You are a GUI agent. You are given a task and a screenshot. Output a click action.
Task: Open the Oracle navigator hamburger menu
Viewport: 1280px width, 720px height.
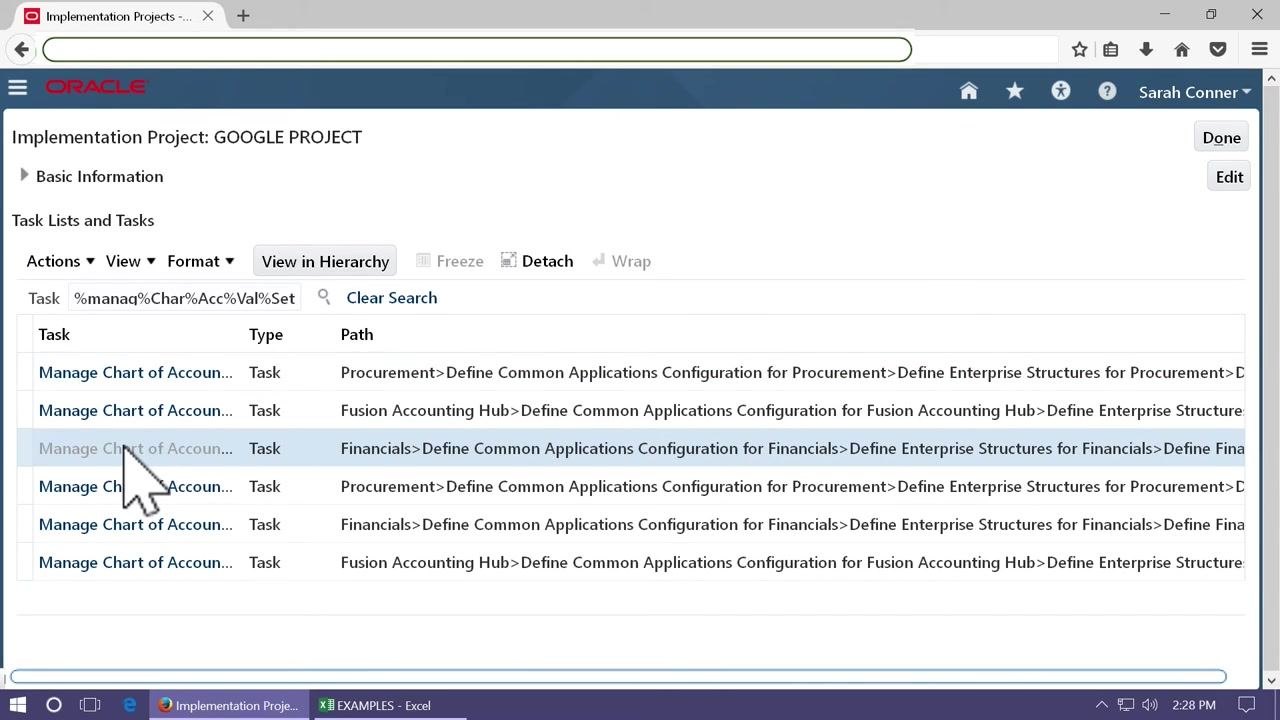coord(17,88)
